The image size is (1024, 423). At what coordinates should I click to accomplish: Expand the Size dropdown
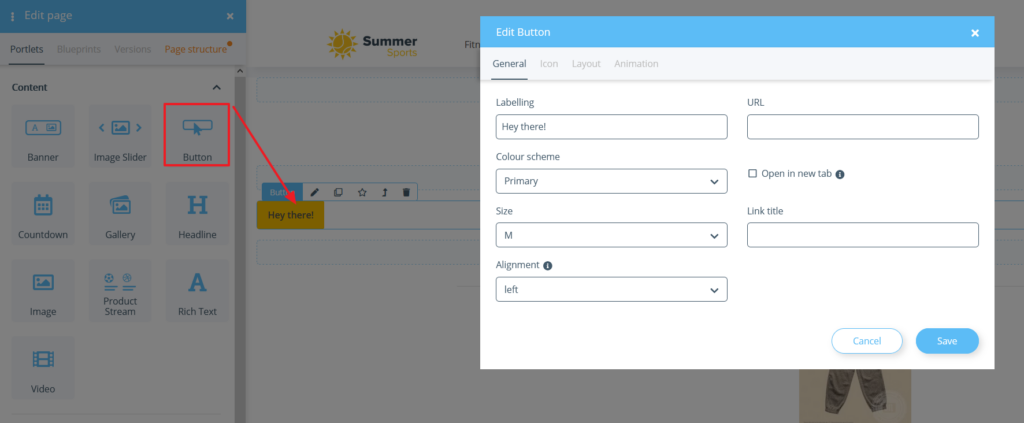(x=611, y=235)
